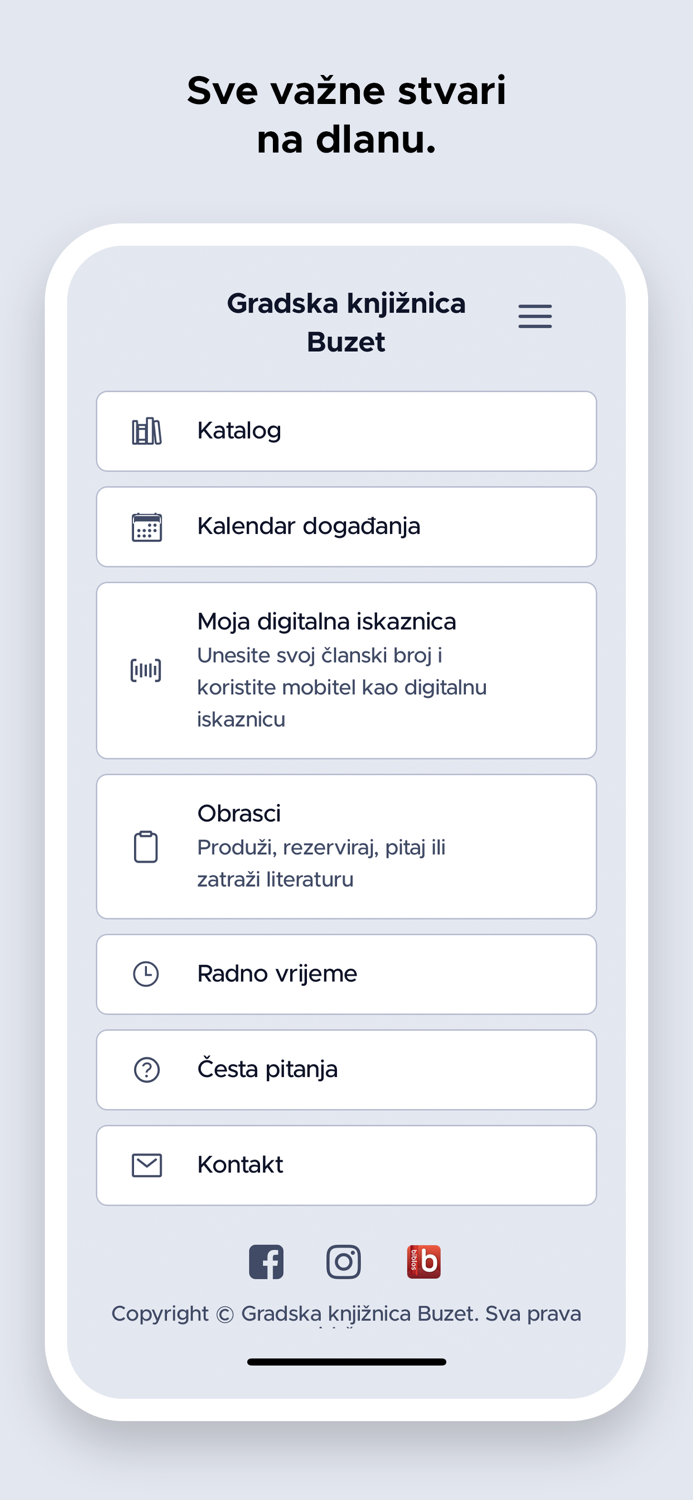Open the hamburger navigation menu

click(x=535, y=316)
